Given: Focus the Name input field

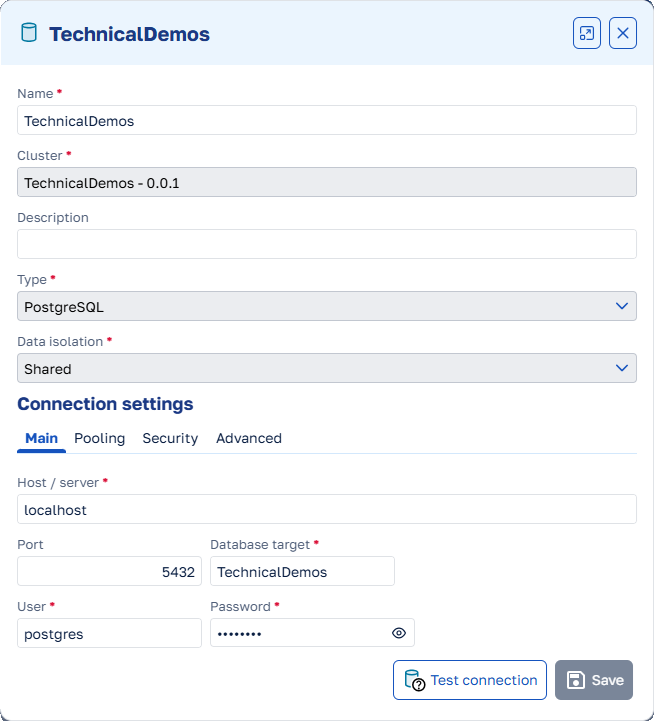Looking at the screenshot, I should (327, 120).
